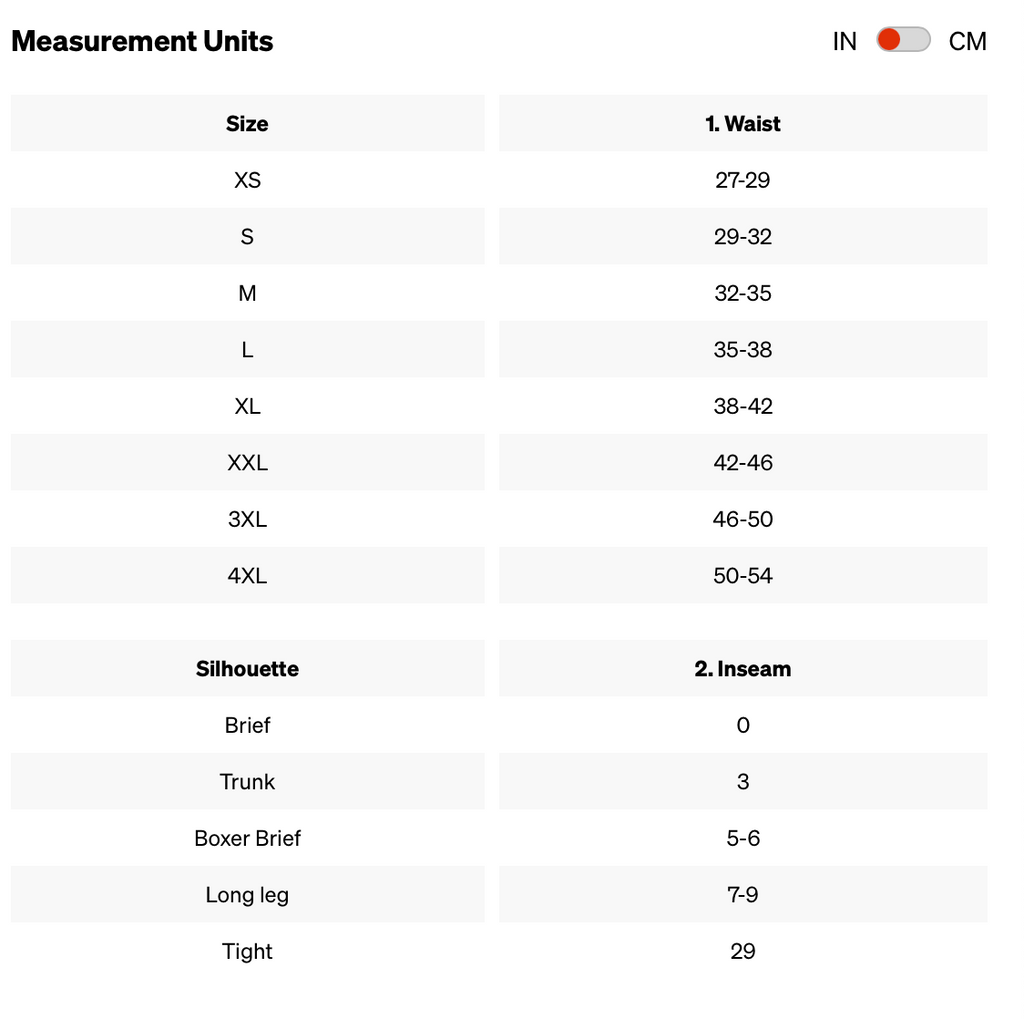Image resolution: width=1024 pixels, height=1019 pixels.
Task: Click the 38-42 waist value for XL
Action: tap(743, 406)
